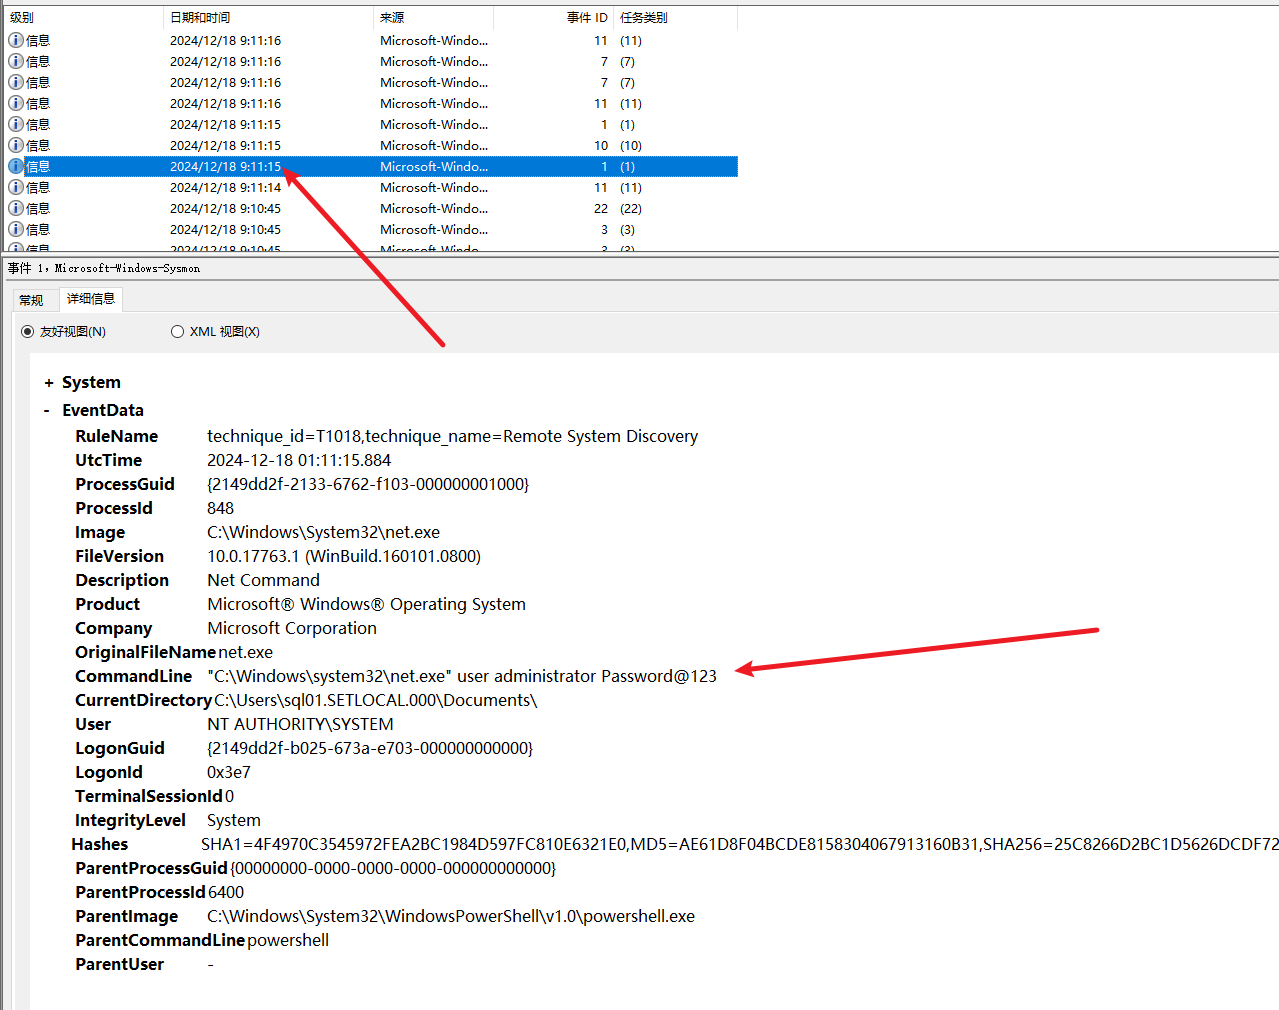Sort by the 日期和时间 column header
The width and height of the screenshot is (1279, 1010).
(268, 17)
